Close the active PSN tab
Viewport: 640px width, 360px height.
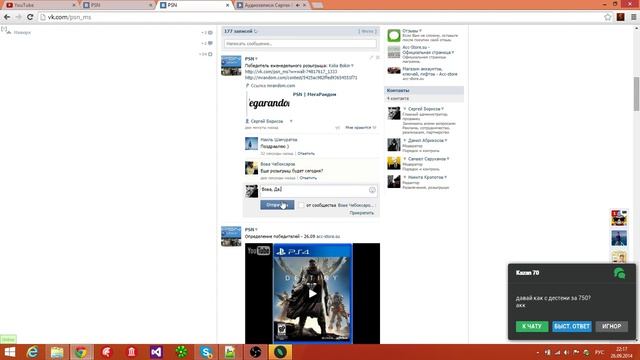tap(227, 5)
